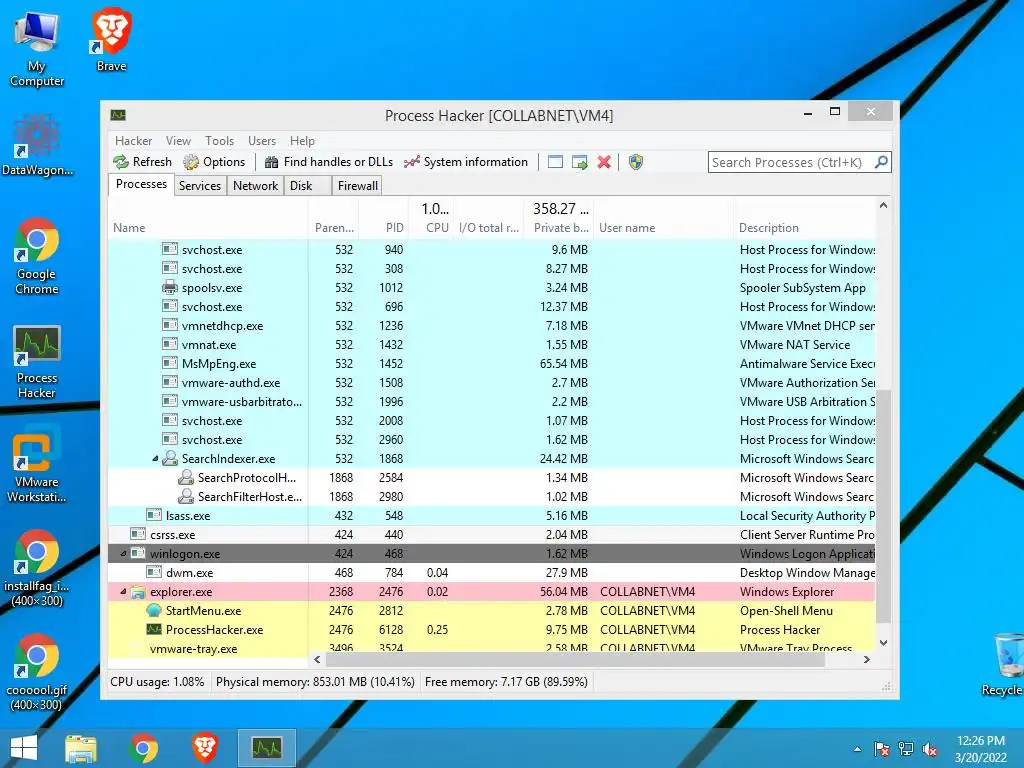Click the find window and thread icon
Viewport: 1024px width, 768px height.
tap(579, 162)
